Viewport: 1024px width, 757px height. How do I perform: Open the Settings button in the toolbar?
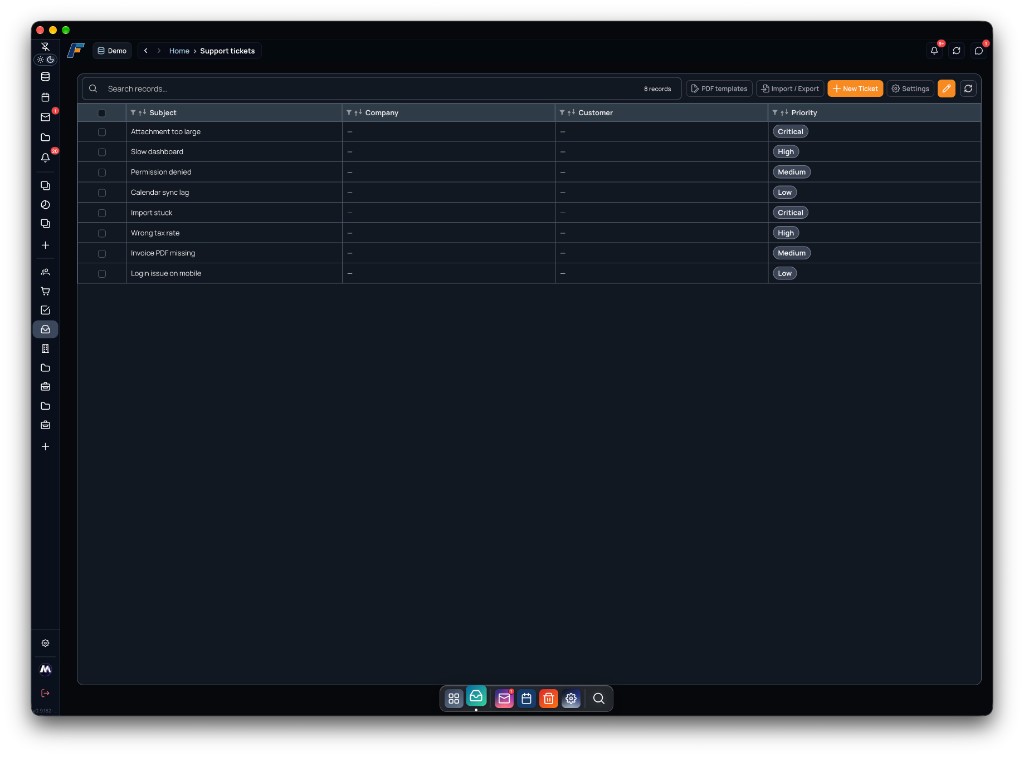coord(910,88)
